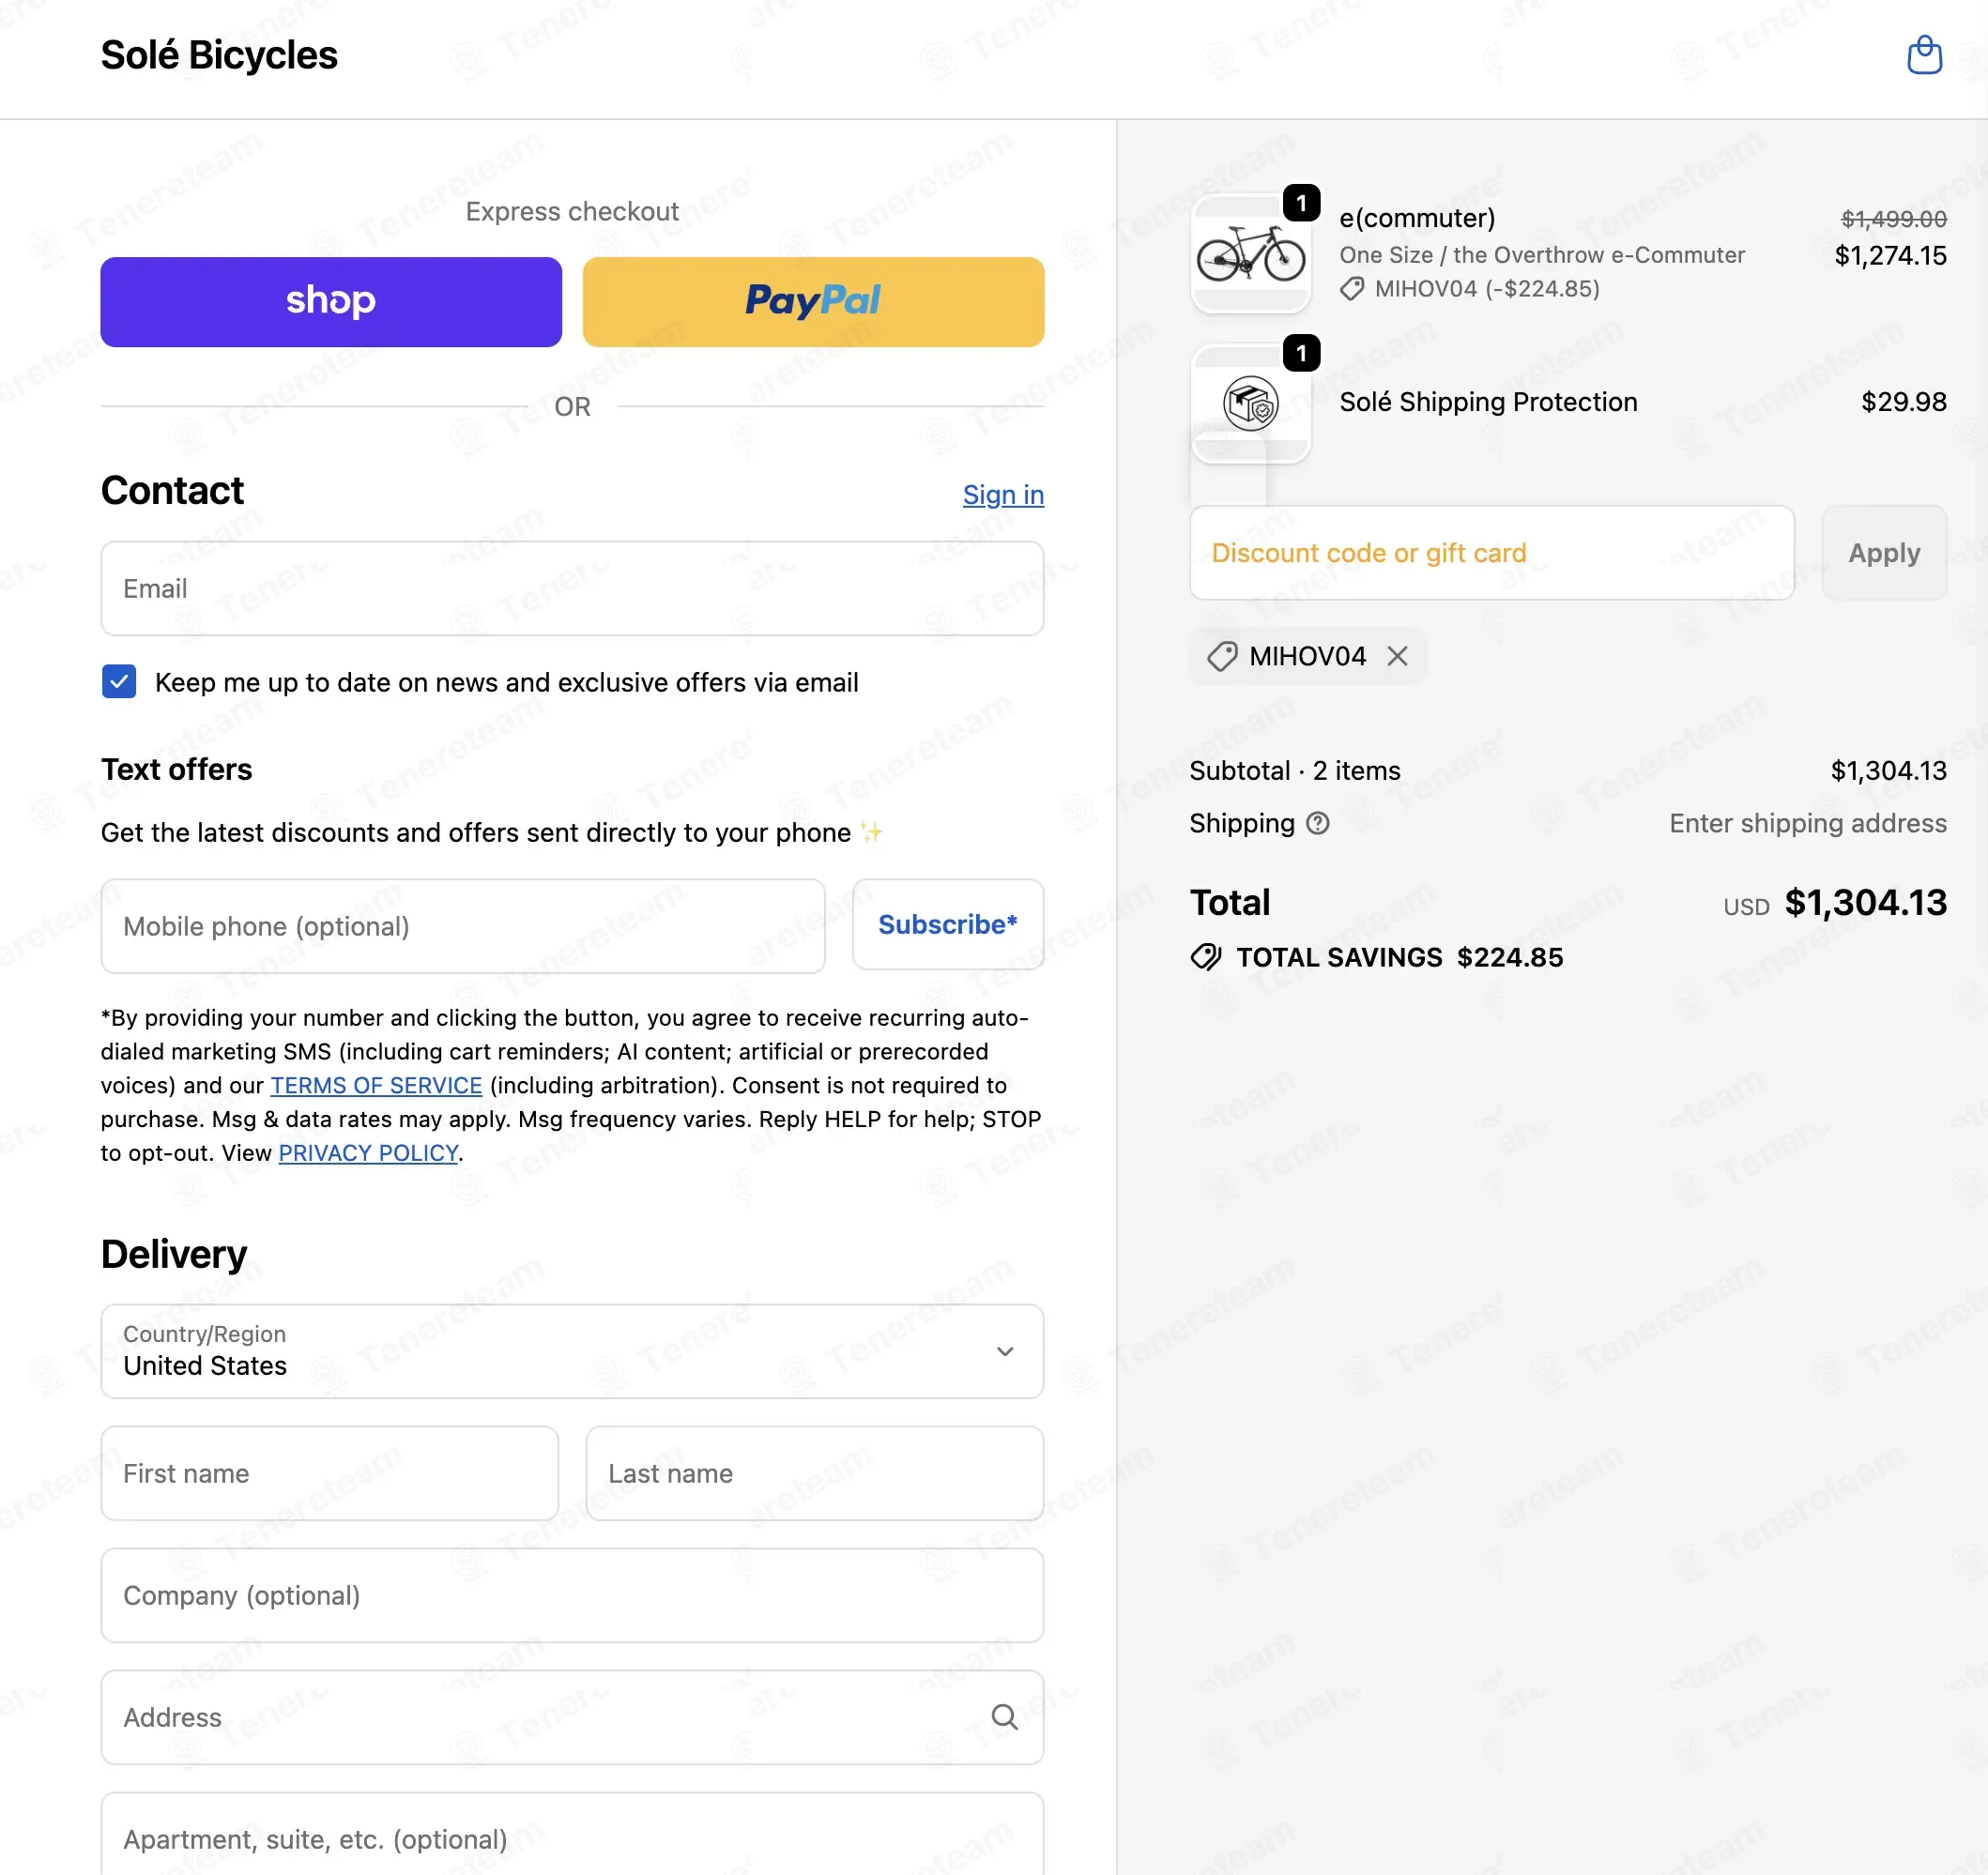This screenshot has width=1988, height=1875.
Task: Focus the Email input field
Action: [572, 588]
